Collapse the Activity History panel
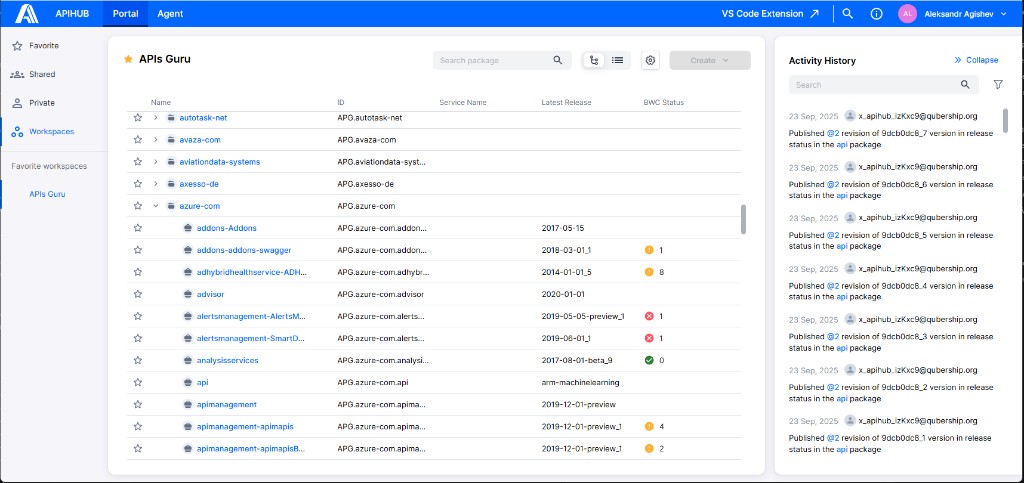 976,60
